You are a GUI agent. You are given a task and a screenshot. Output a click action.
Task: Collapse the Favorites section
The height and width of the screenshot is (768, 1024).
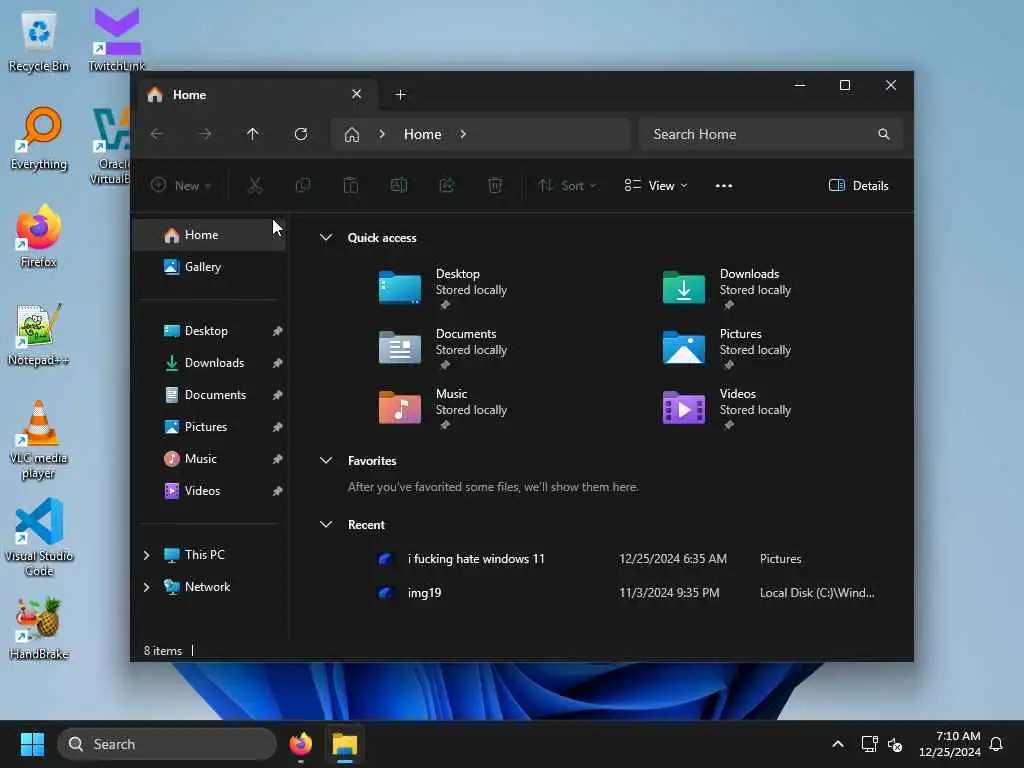point(326,460)
